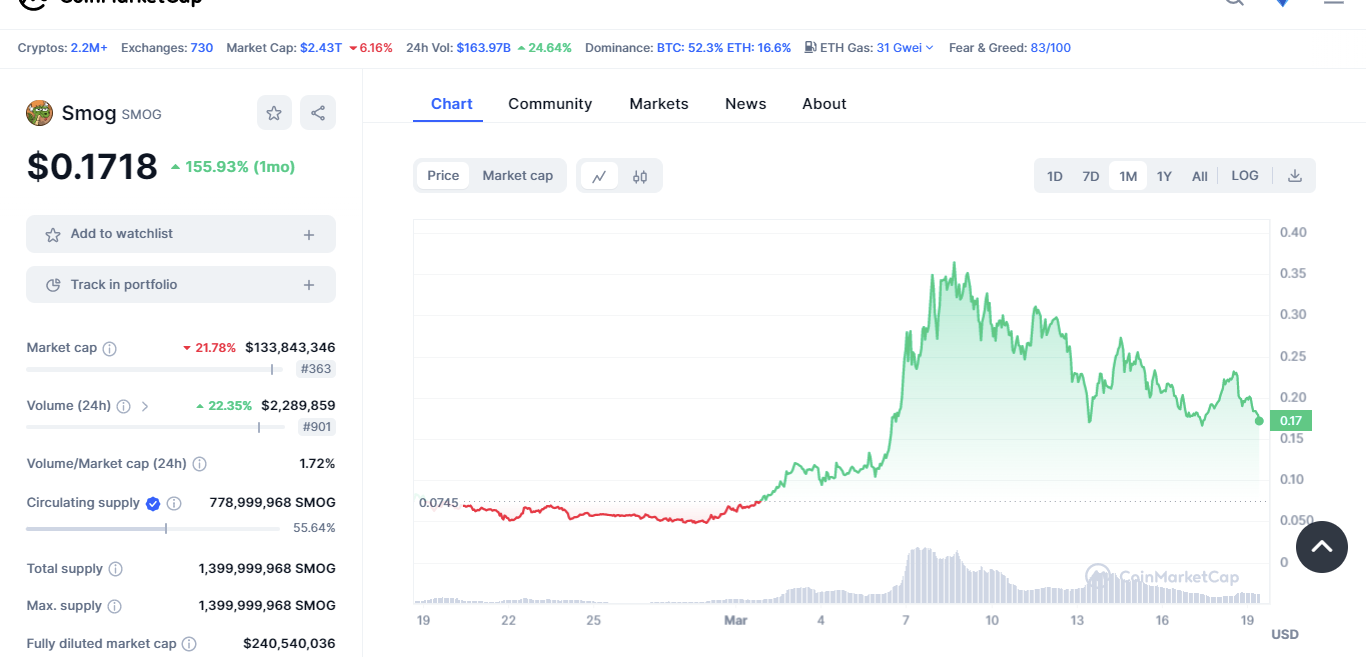Open Total supply info icon

[116, 569]
